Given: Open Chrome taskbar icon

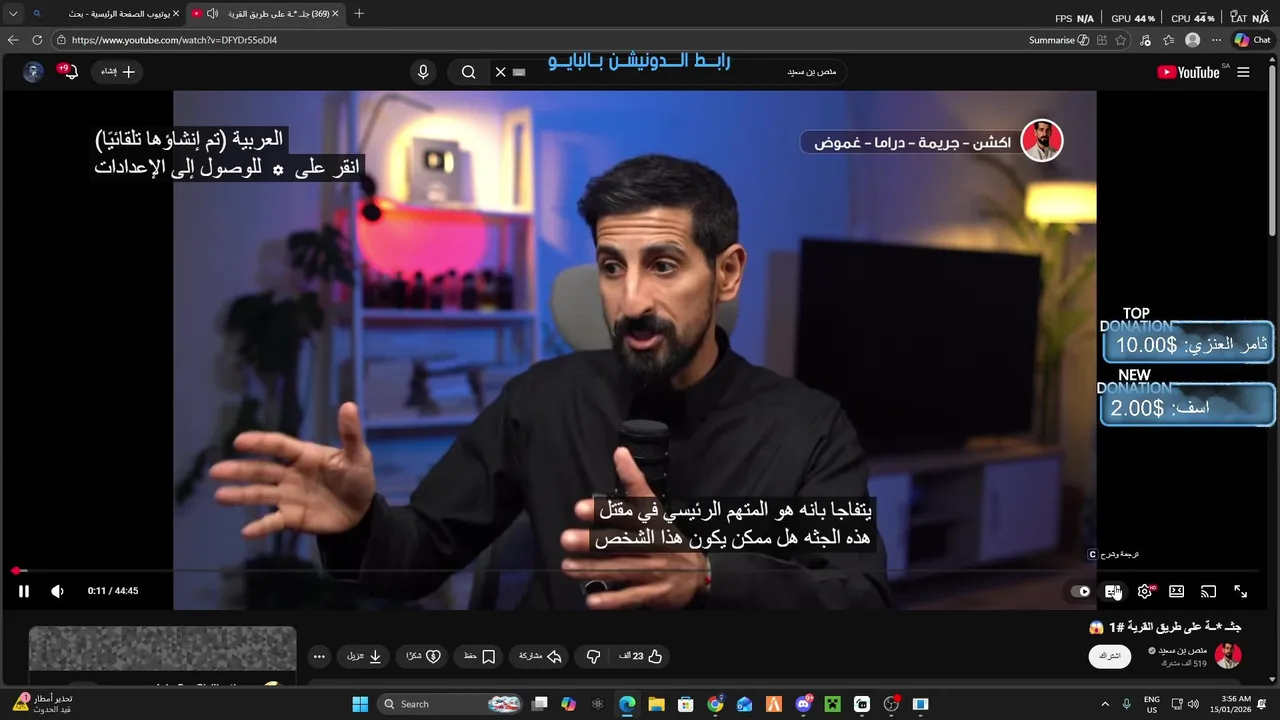Looking at the screenshot, I should click(x=715, y=704).
